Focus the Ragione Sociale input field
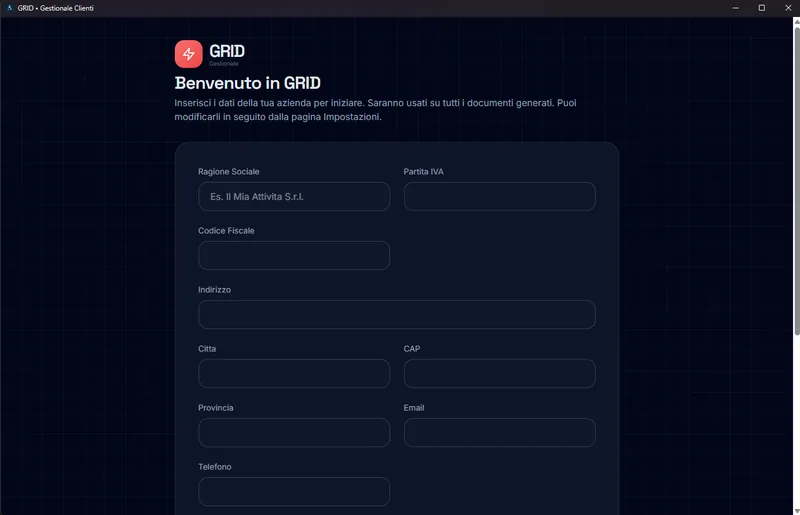 point(294,197)
